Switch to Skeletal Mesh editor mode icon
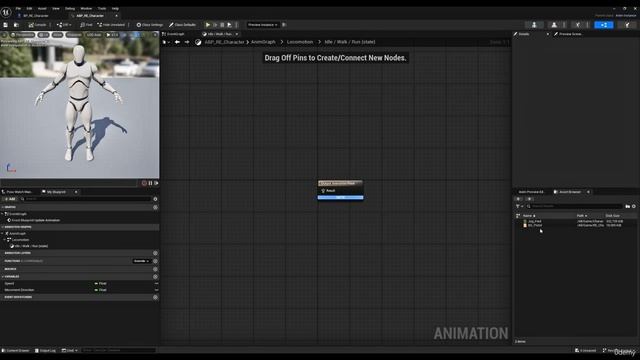The width and height of the screenshot is (640, 360). tap(554, 25)
